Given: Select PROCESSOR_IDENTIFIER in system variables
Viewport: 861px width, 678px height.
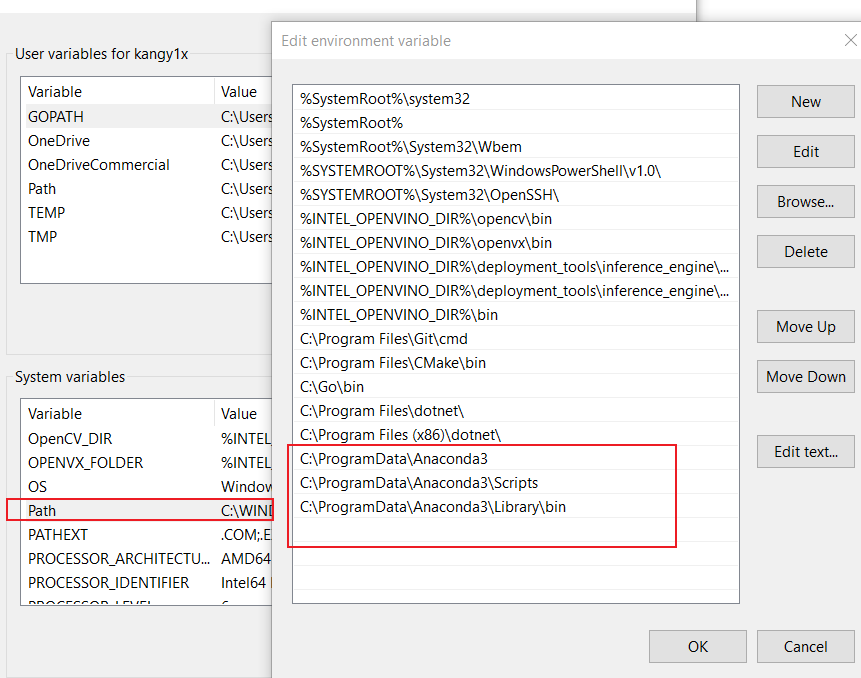Looking at the screenshot, I should (147, 582).
